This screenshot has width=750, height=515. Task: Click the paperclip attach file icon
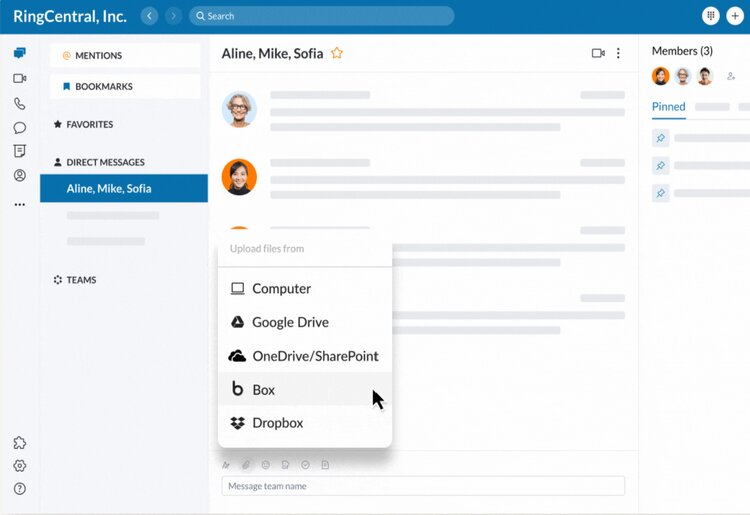(x=246, y=465)
